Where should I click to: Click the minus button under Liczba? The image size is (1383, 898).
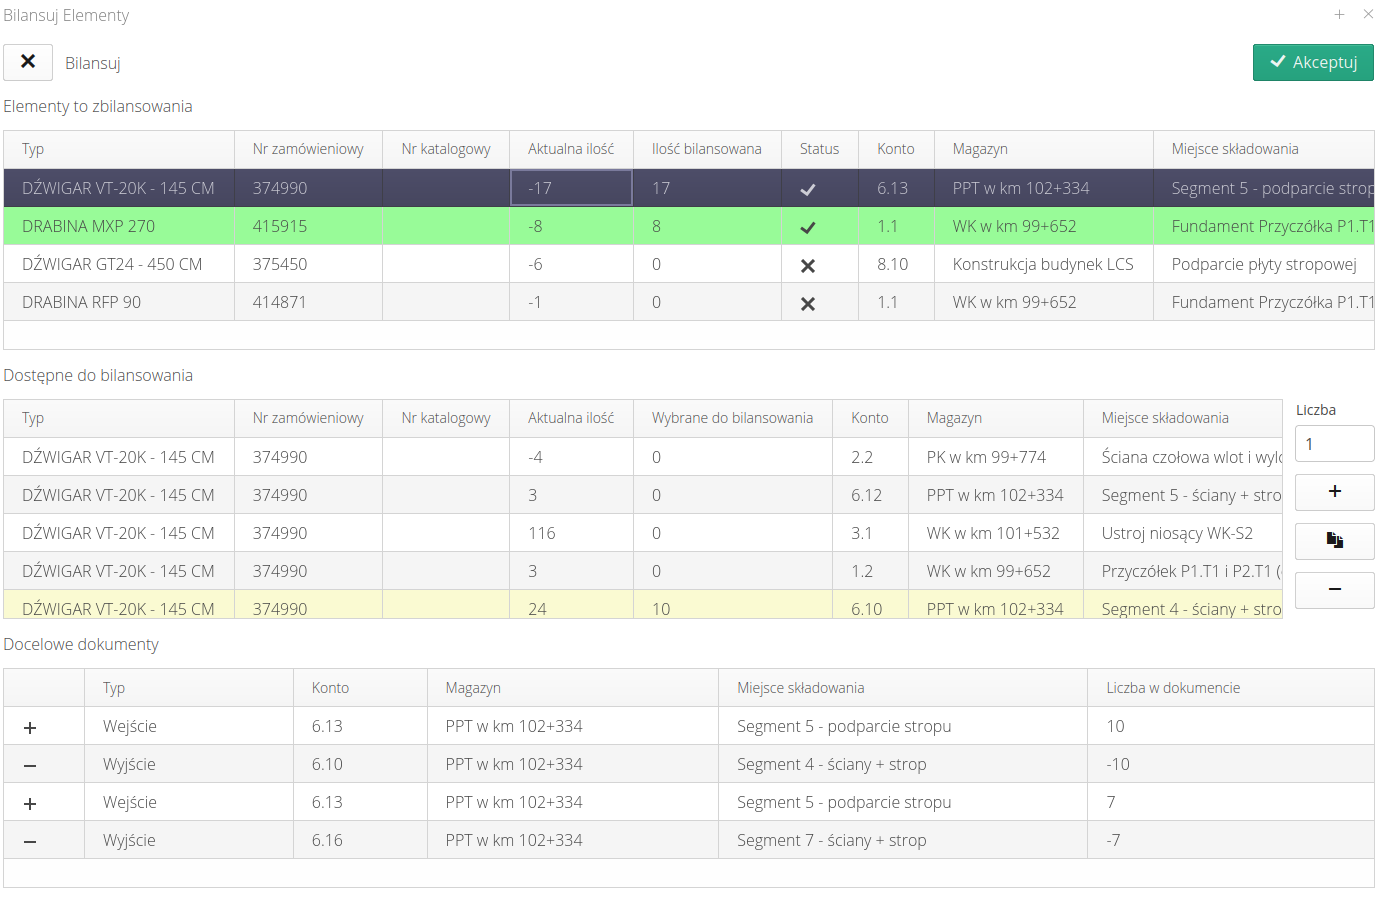[1334, 590]
